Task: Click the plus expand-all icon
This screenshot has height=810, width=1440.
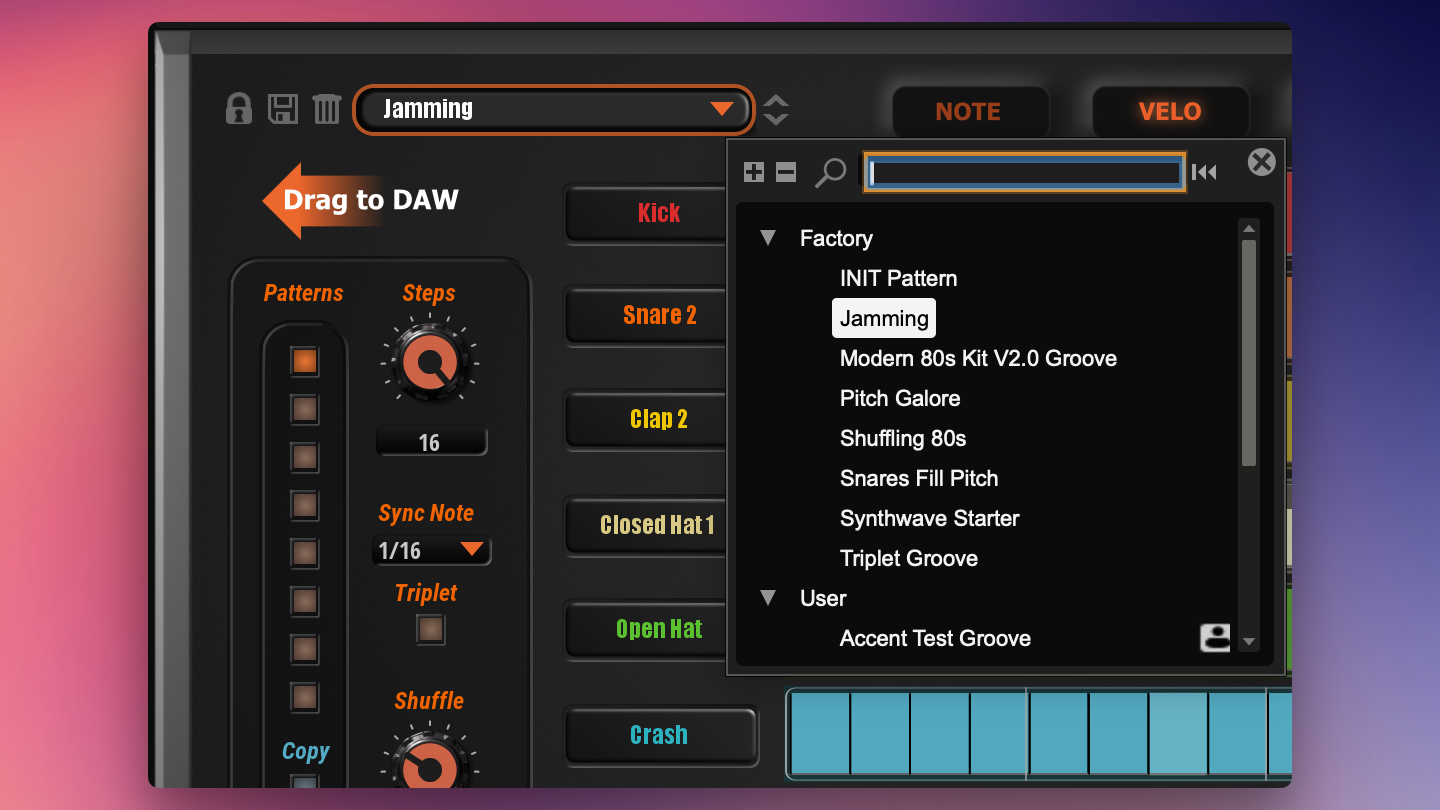Action: 754,172
